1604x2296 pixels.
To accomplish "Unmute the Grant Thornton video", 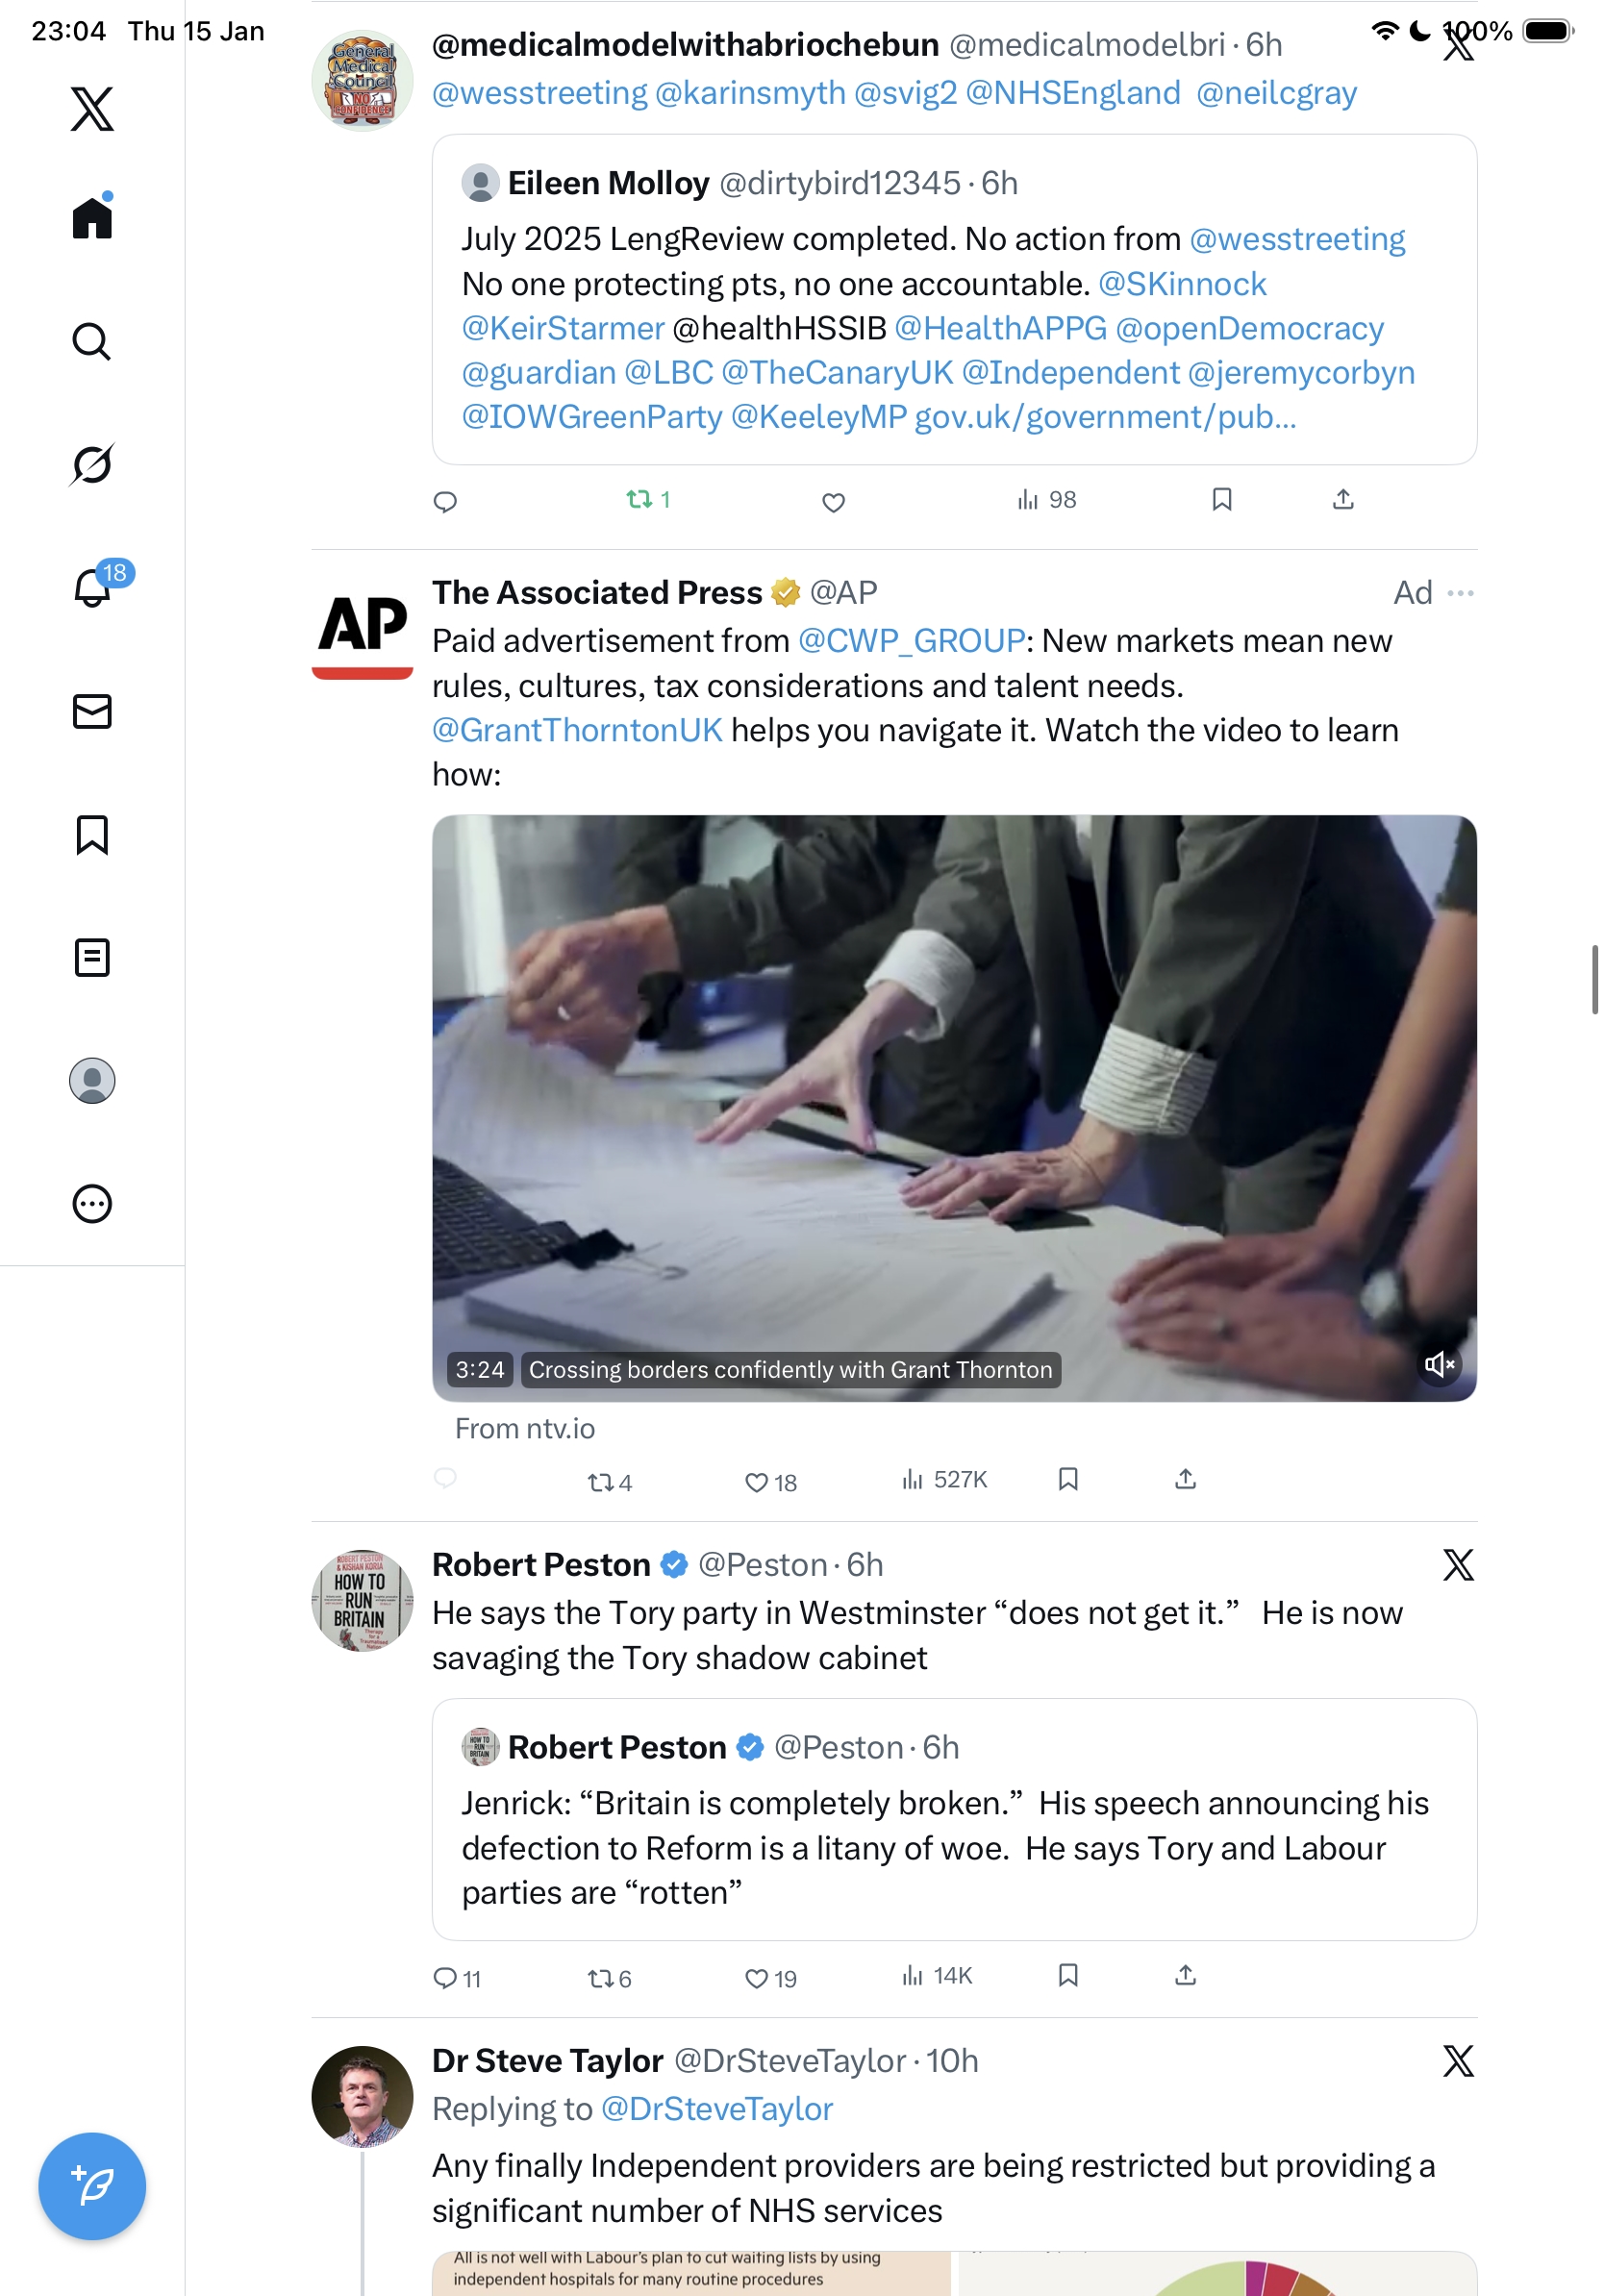I will pyautogui.click(x=1439, y=1364).
